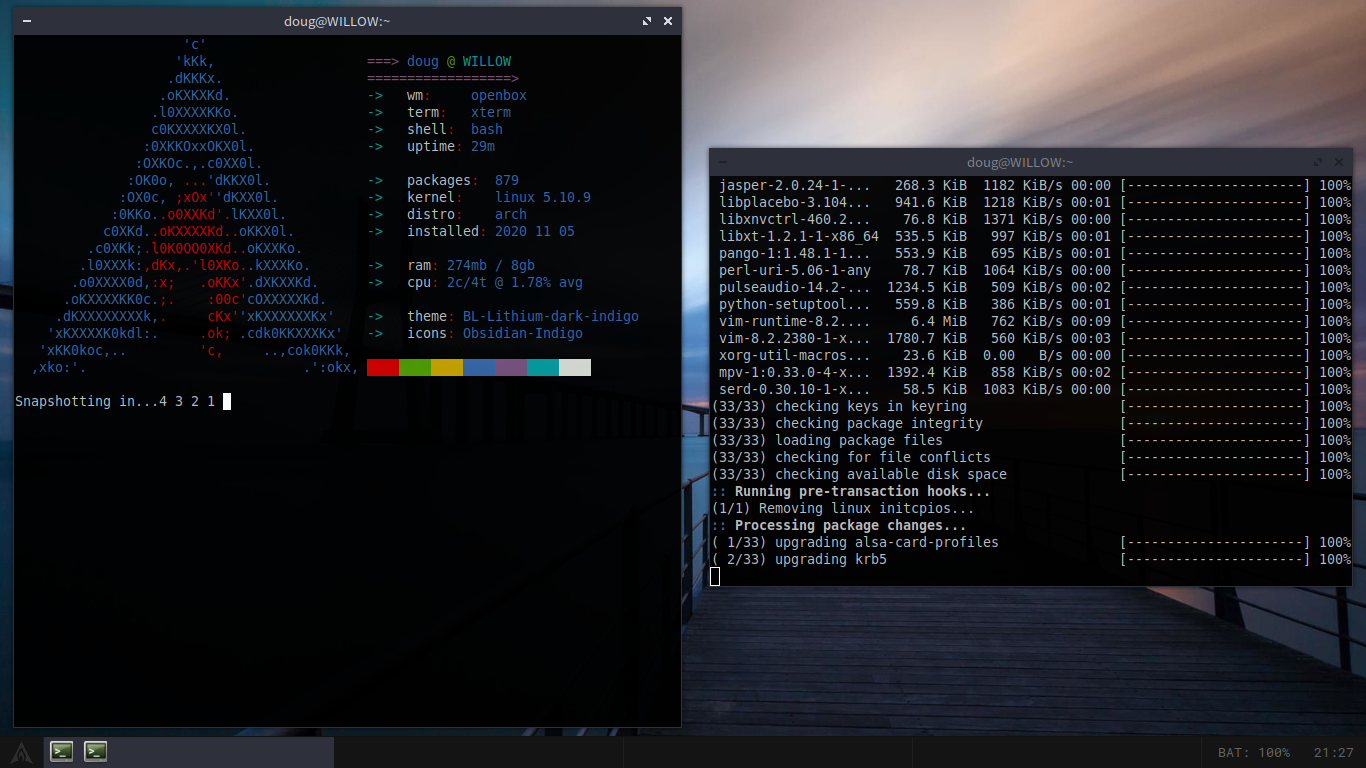Maximize the neofetch terminal window

click(x=647, y=21)
